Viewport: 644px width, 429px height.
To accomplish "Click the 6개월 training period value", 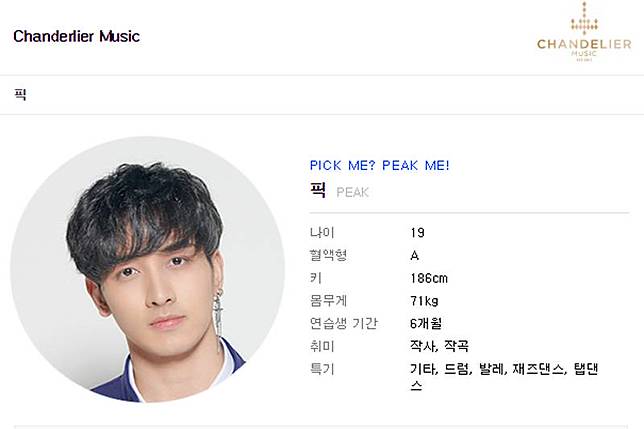I will (x=426, y=323).
